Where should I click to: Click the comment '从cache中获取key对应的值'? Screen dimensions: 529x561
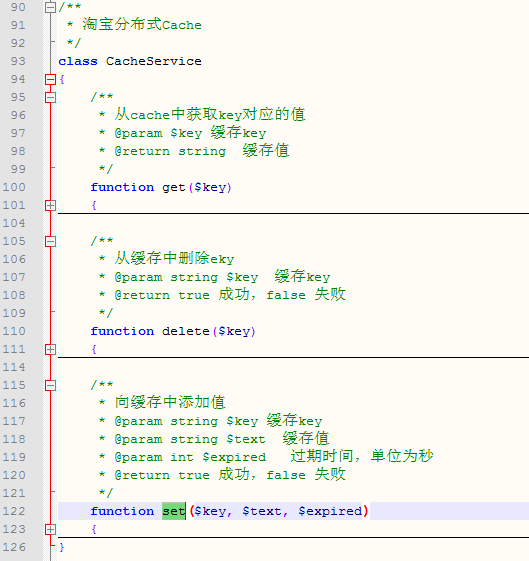click(x=210, y=114)
